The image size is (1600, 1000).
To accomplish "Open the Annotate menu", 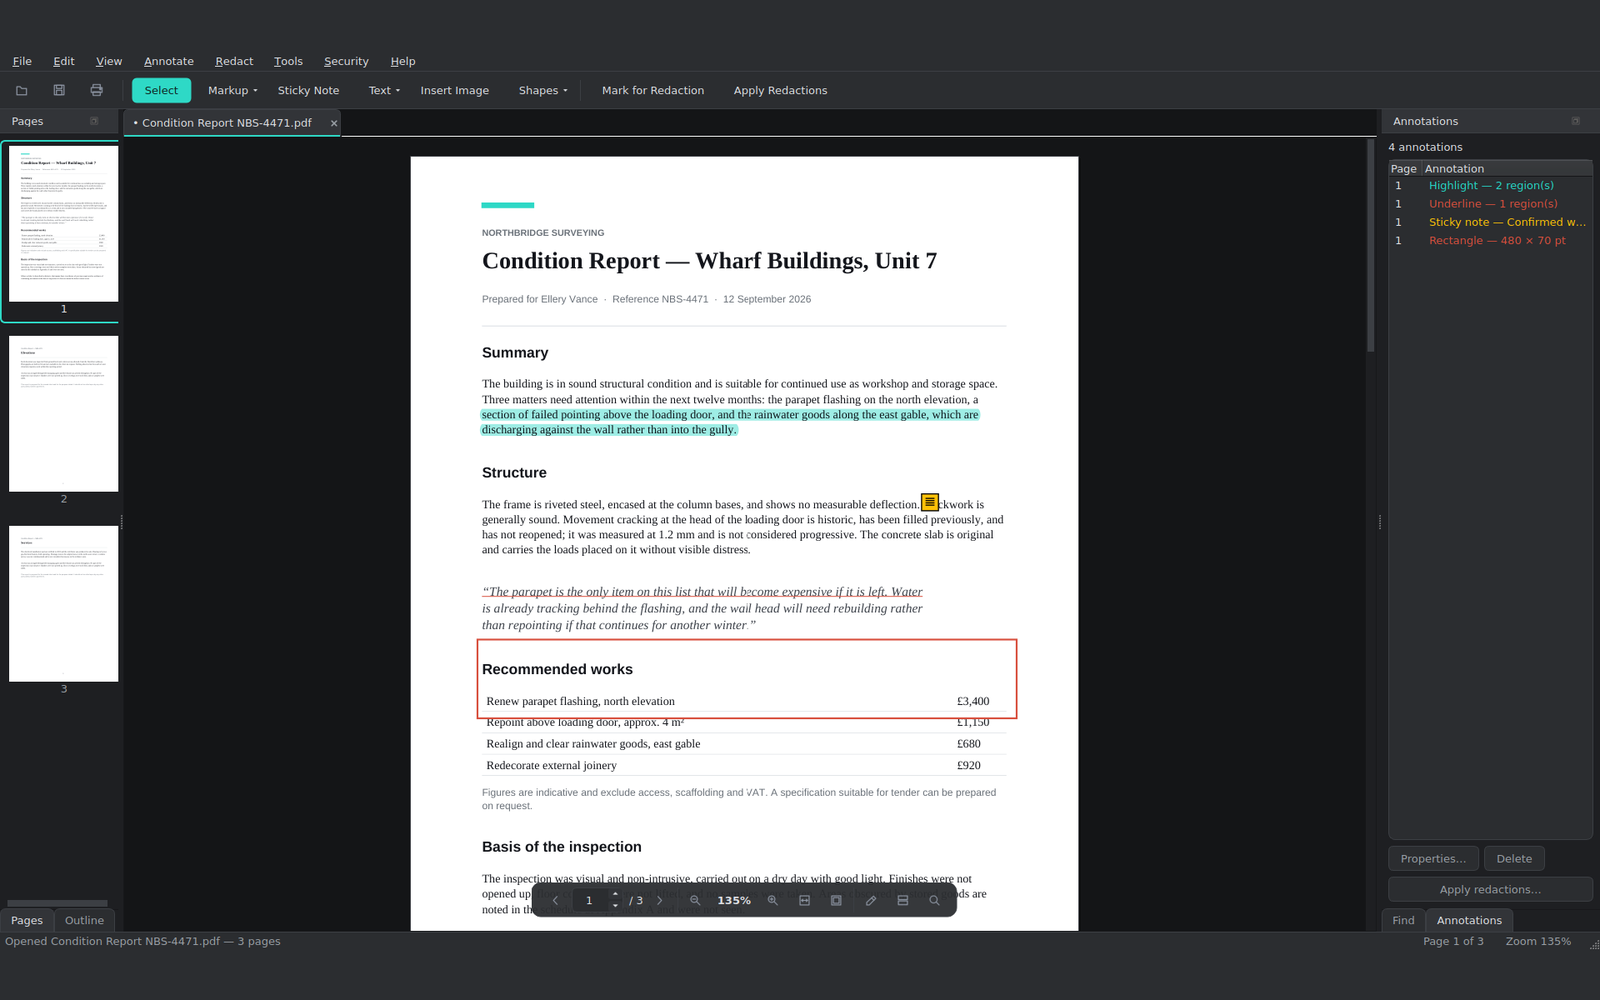I will (169, 61).
